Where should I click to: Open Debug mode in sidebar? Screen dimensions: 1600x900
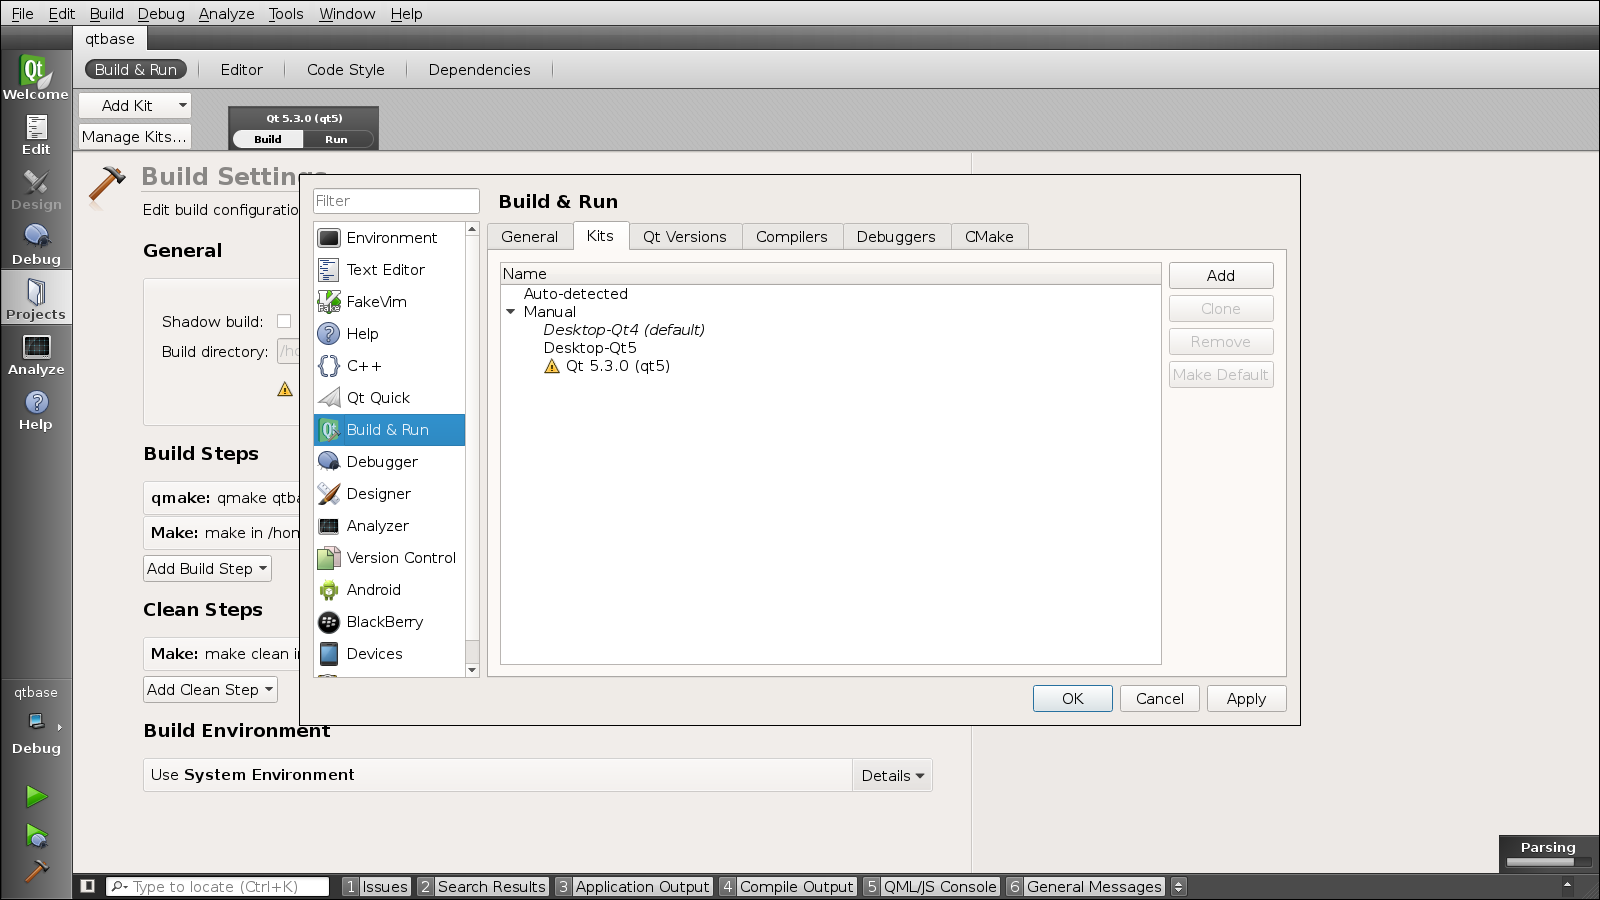click(x=36, y=244)
